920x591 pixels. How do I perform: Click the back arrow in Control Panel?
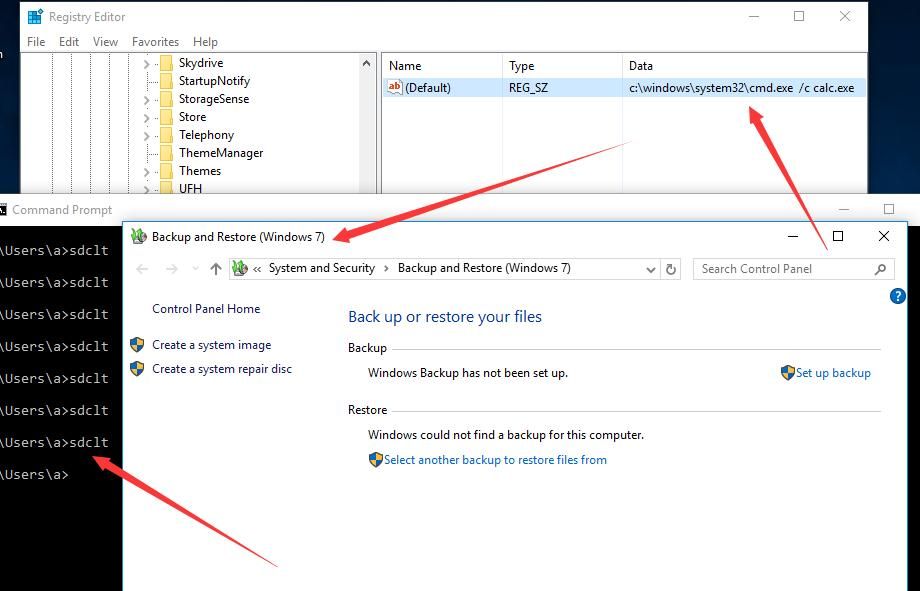[x=142, y=269]
